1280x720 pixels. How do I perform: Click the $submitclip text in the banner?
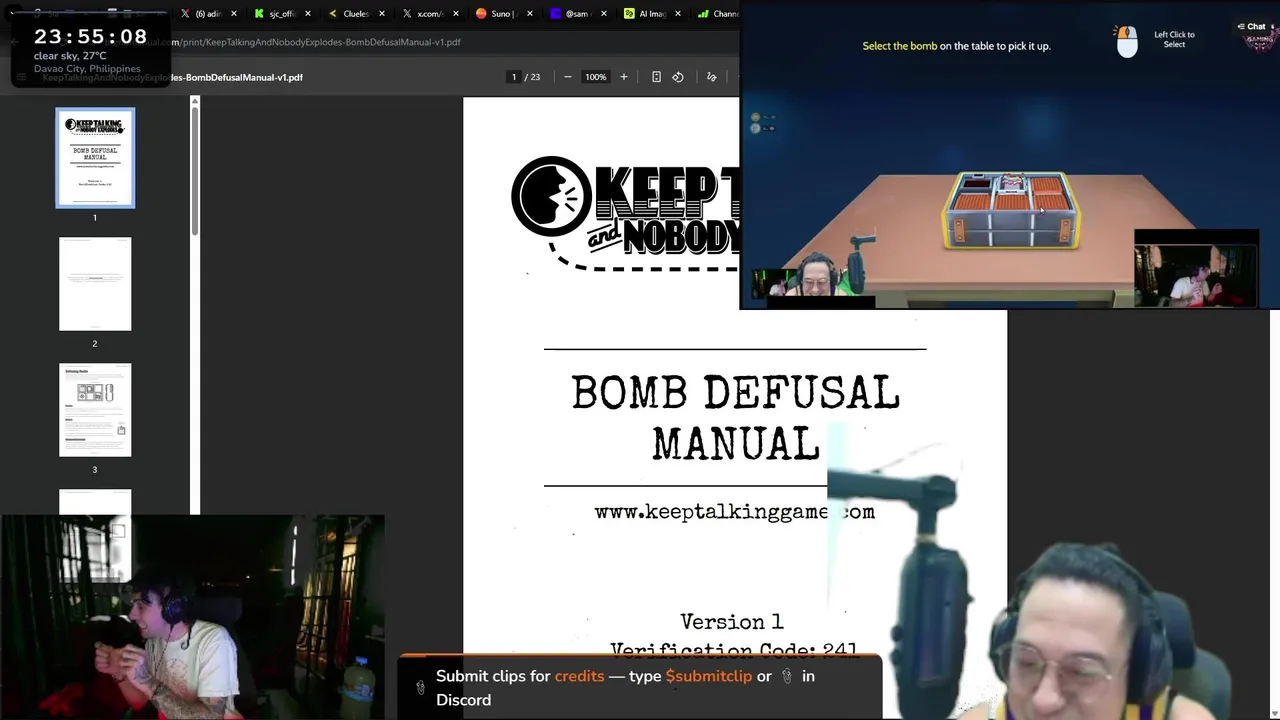pyautogui.click(x=708, y=676)
